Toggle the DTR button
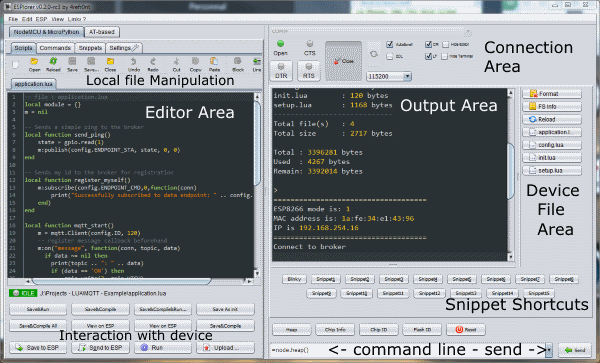The image size is (600, 363). [x=281, y=71]
